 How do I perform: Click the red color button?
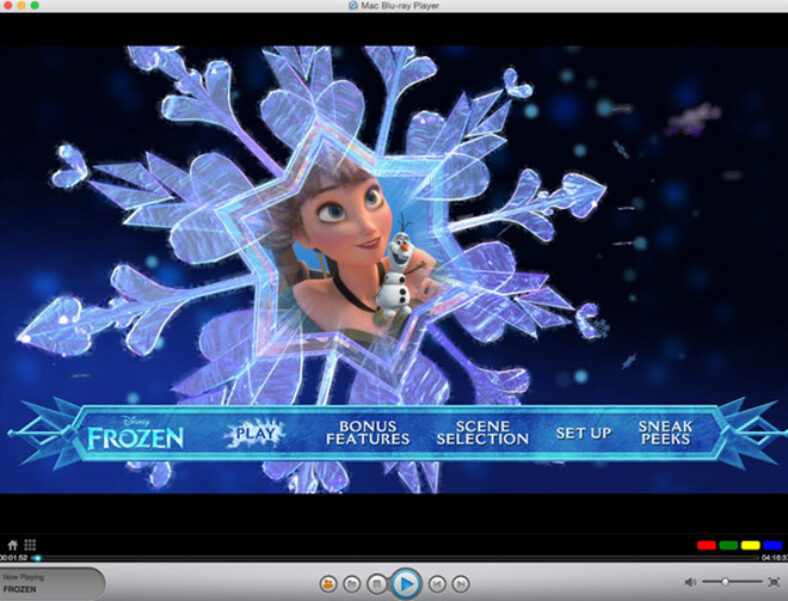pos(707,546)
